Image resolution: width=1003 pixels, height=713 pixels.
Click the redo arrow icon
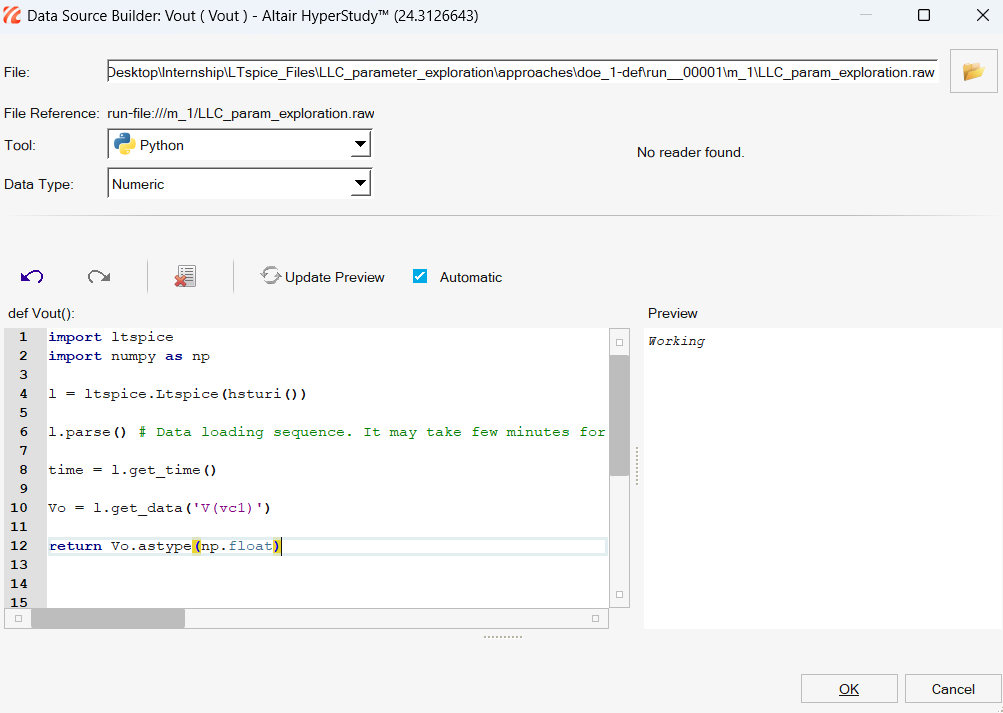coord(99,277)
